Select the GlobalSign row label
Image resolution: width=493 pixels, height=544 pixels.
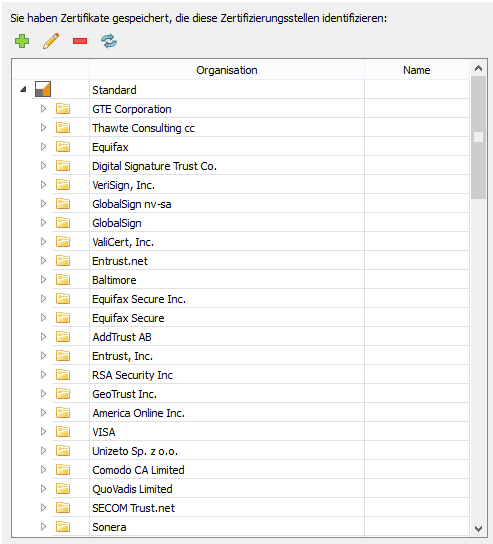click(x=117, y=223)
